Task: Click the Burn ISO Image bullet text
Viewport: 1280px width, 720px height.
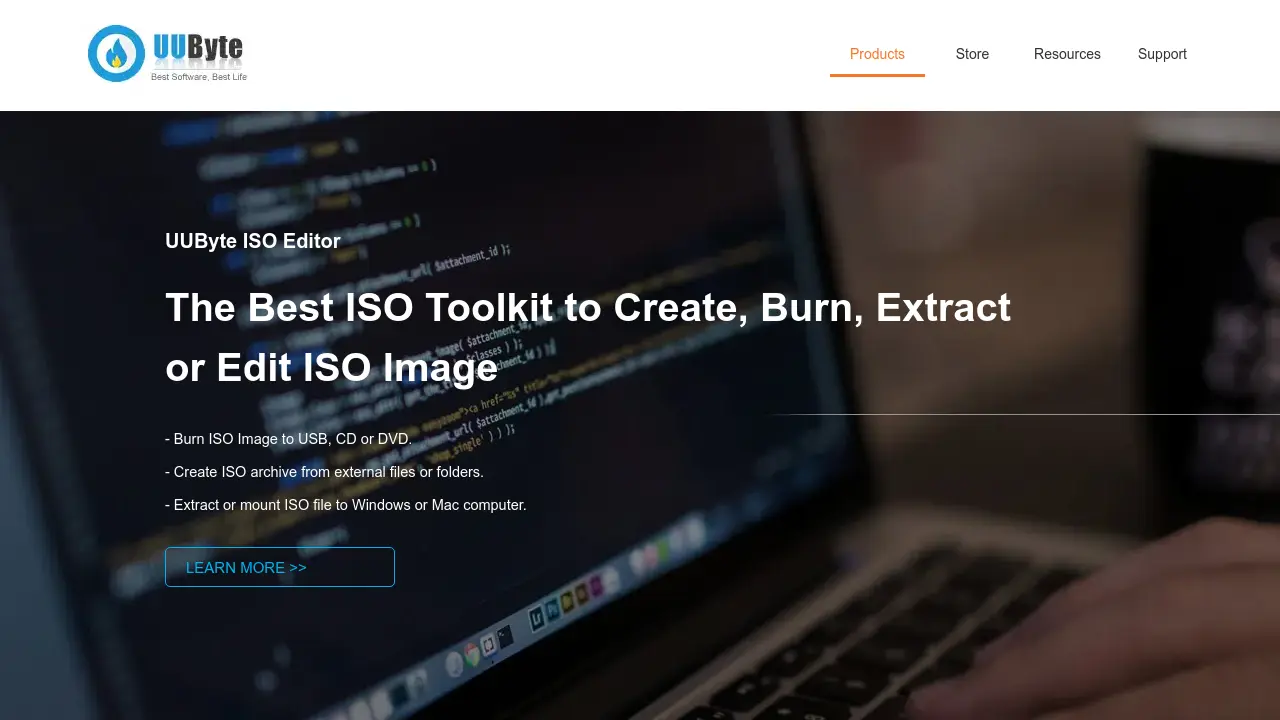Action: [288, 438]
